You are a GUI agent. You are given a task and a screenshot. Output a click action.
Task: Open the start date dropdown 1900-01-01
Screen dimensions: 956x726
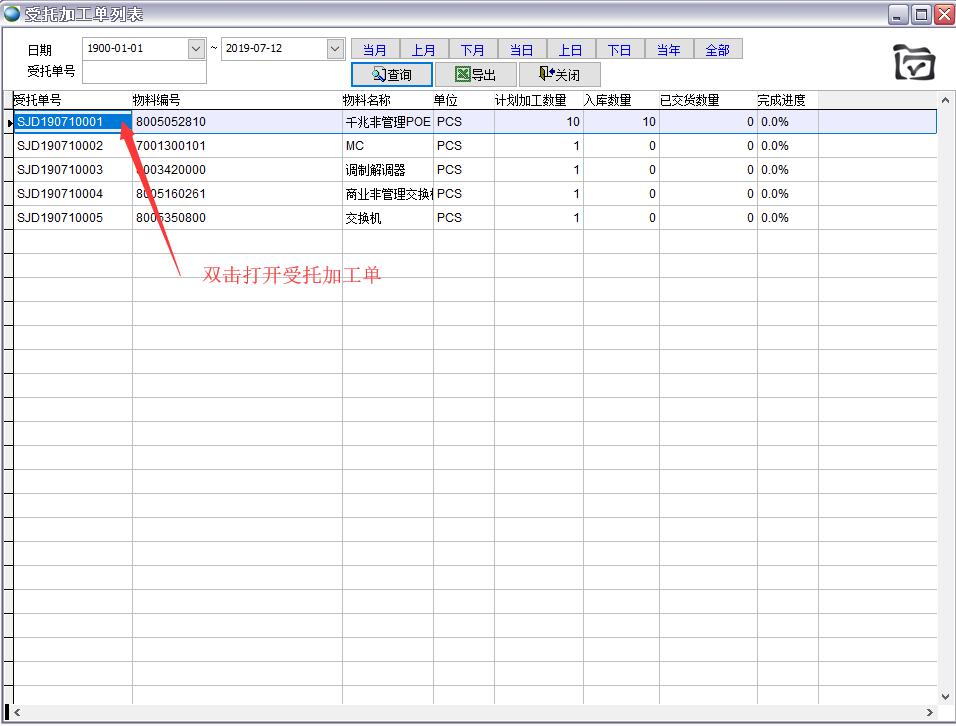point(195,48)
